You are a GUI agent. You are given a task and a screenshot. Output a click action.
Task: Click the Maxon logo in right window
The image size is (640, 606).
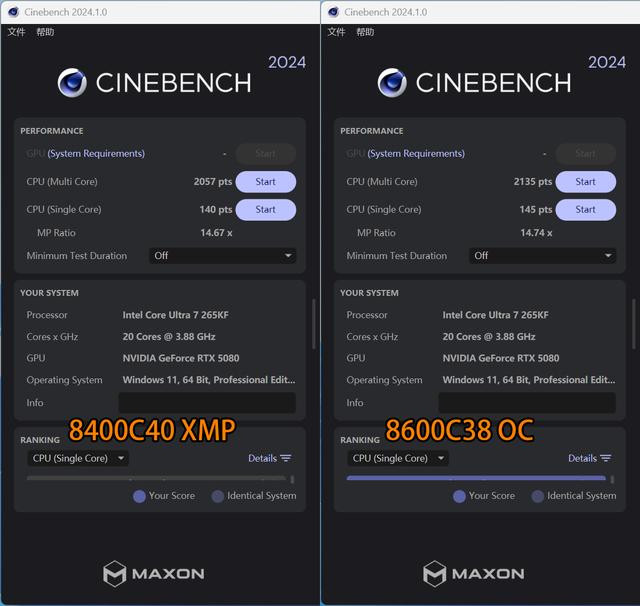(x=473, y=573)
